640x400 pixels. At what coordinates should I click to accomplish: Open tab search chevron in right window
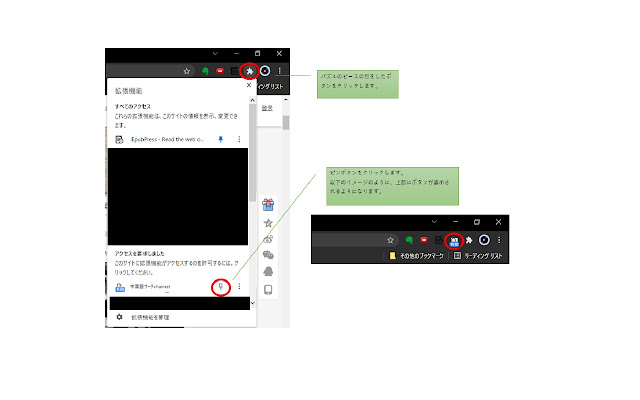[x=434, y=222]
